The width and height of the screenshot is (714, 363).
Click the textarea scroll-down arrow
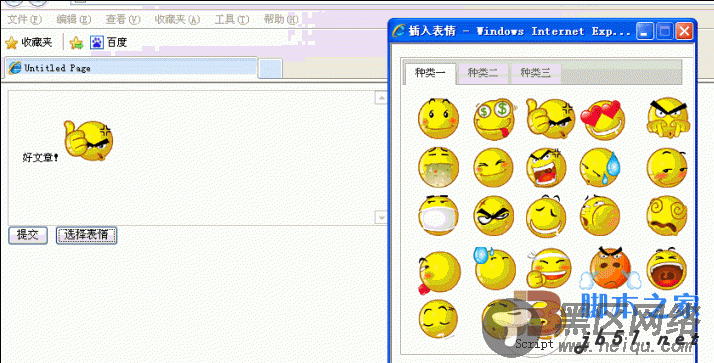[381, 217]
